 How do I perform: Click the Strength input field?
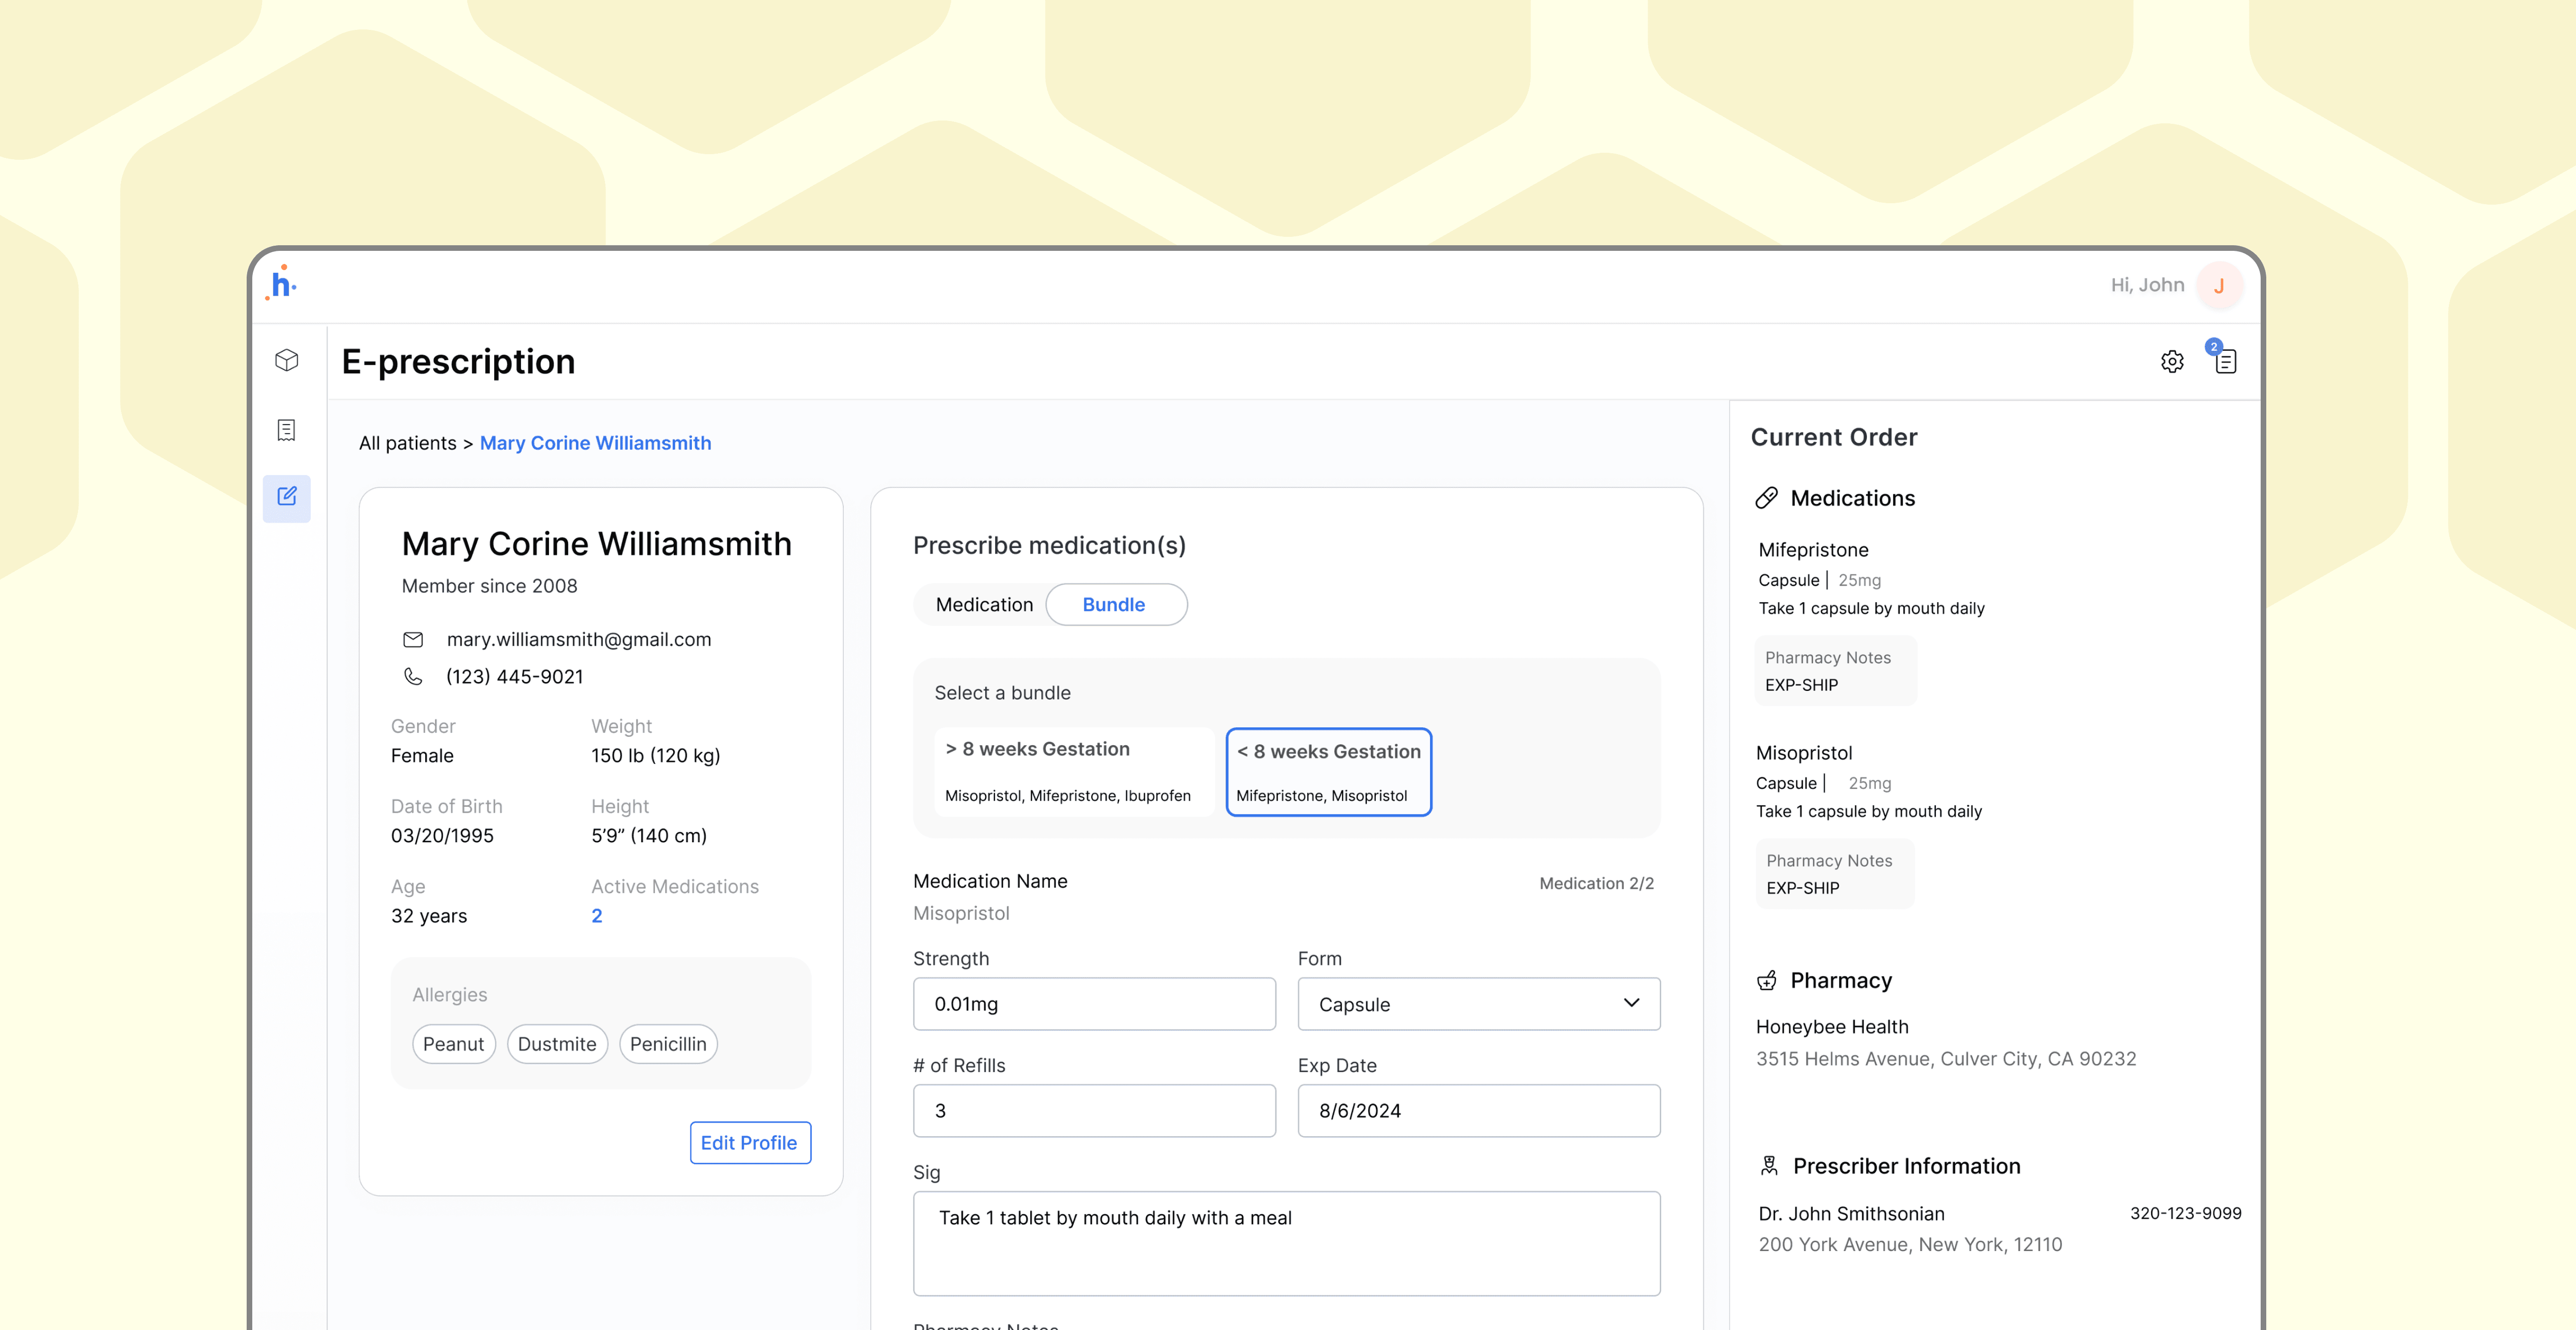click(x=1094, y=1004)
